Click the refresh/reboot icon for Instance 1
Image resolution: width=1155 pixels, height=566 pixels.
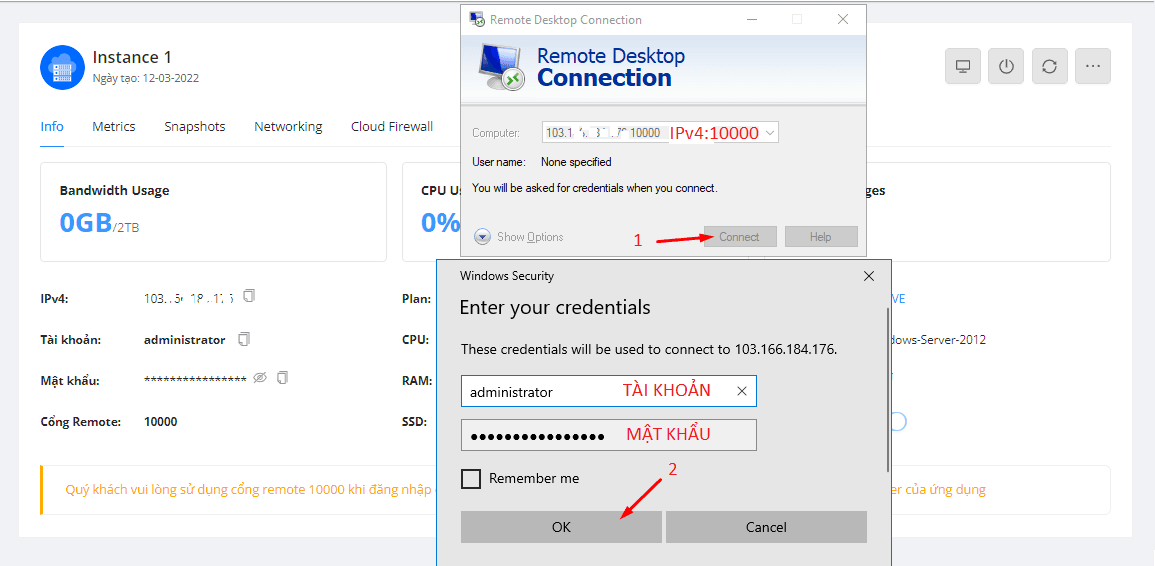pyautogui.click(x=1049, y=67)
